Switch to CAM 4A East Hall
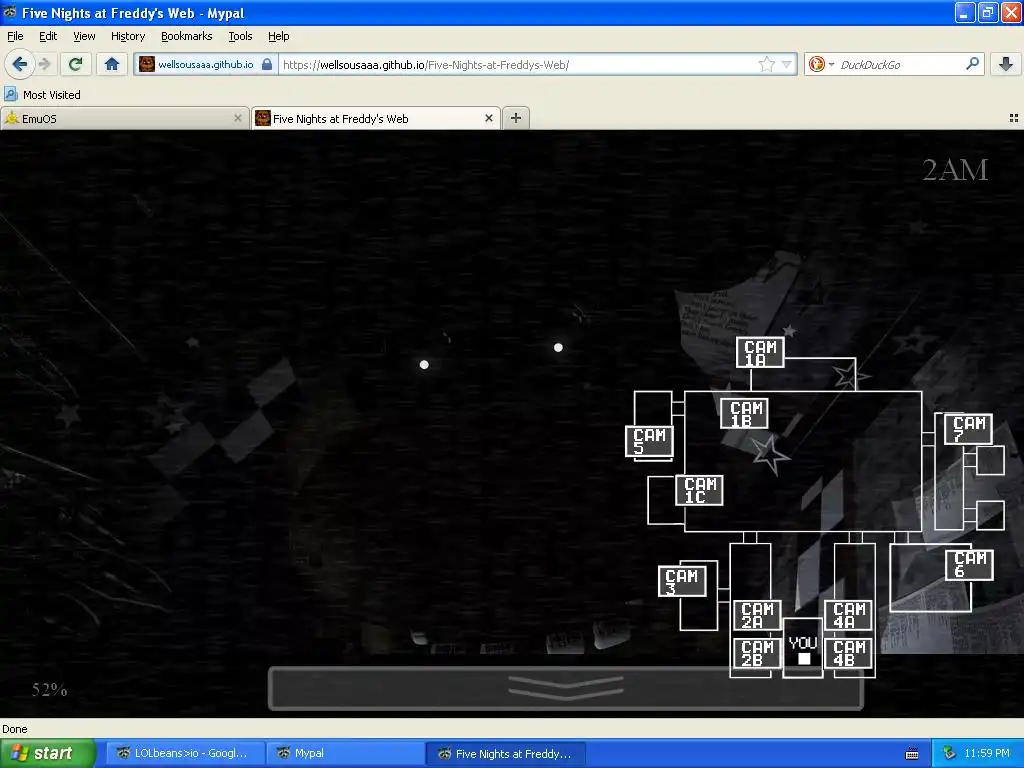The width and height of the screenshot is (1024, 768). coord(848,615)
